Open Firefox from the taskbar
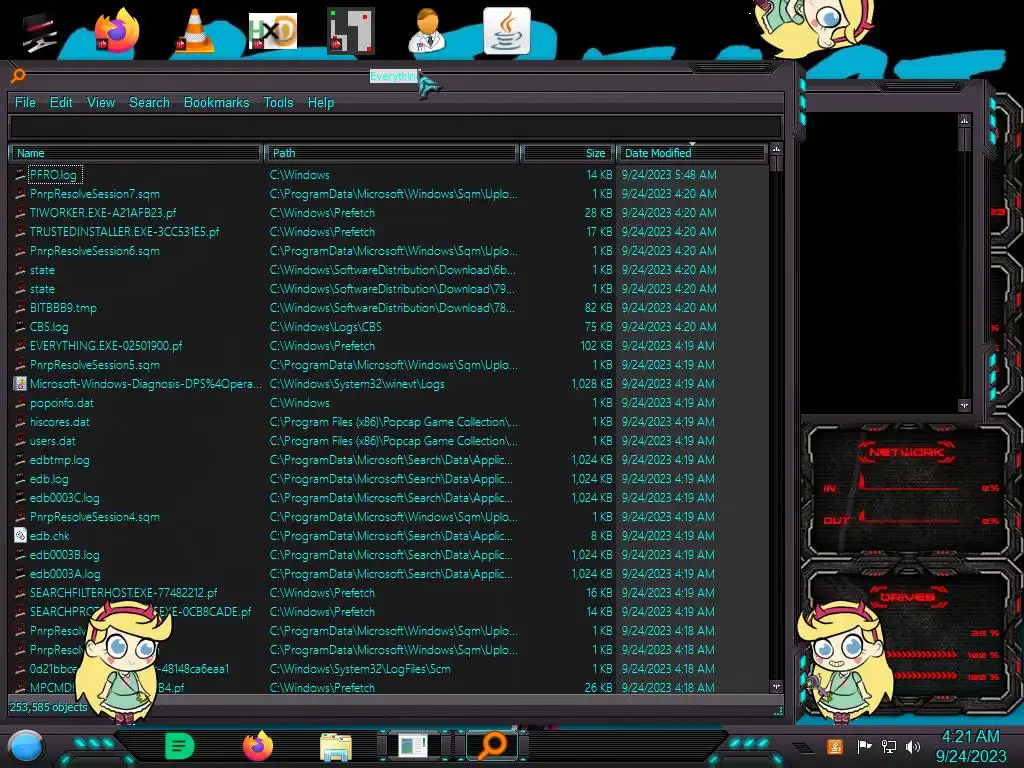The height and width of the screenshot is (768, 1024). click(x=258, y=746)
